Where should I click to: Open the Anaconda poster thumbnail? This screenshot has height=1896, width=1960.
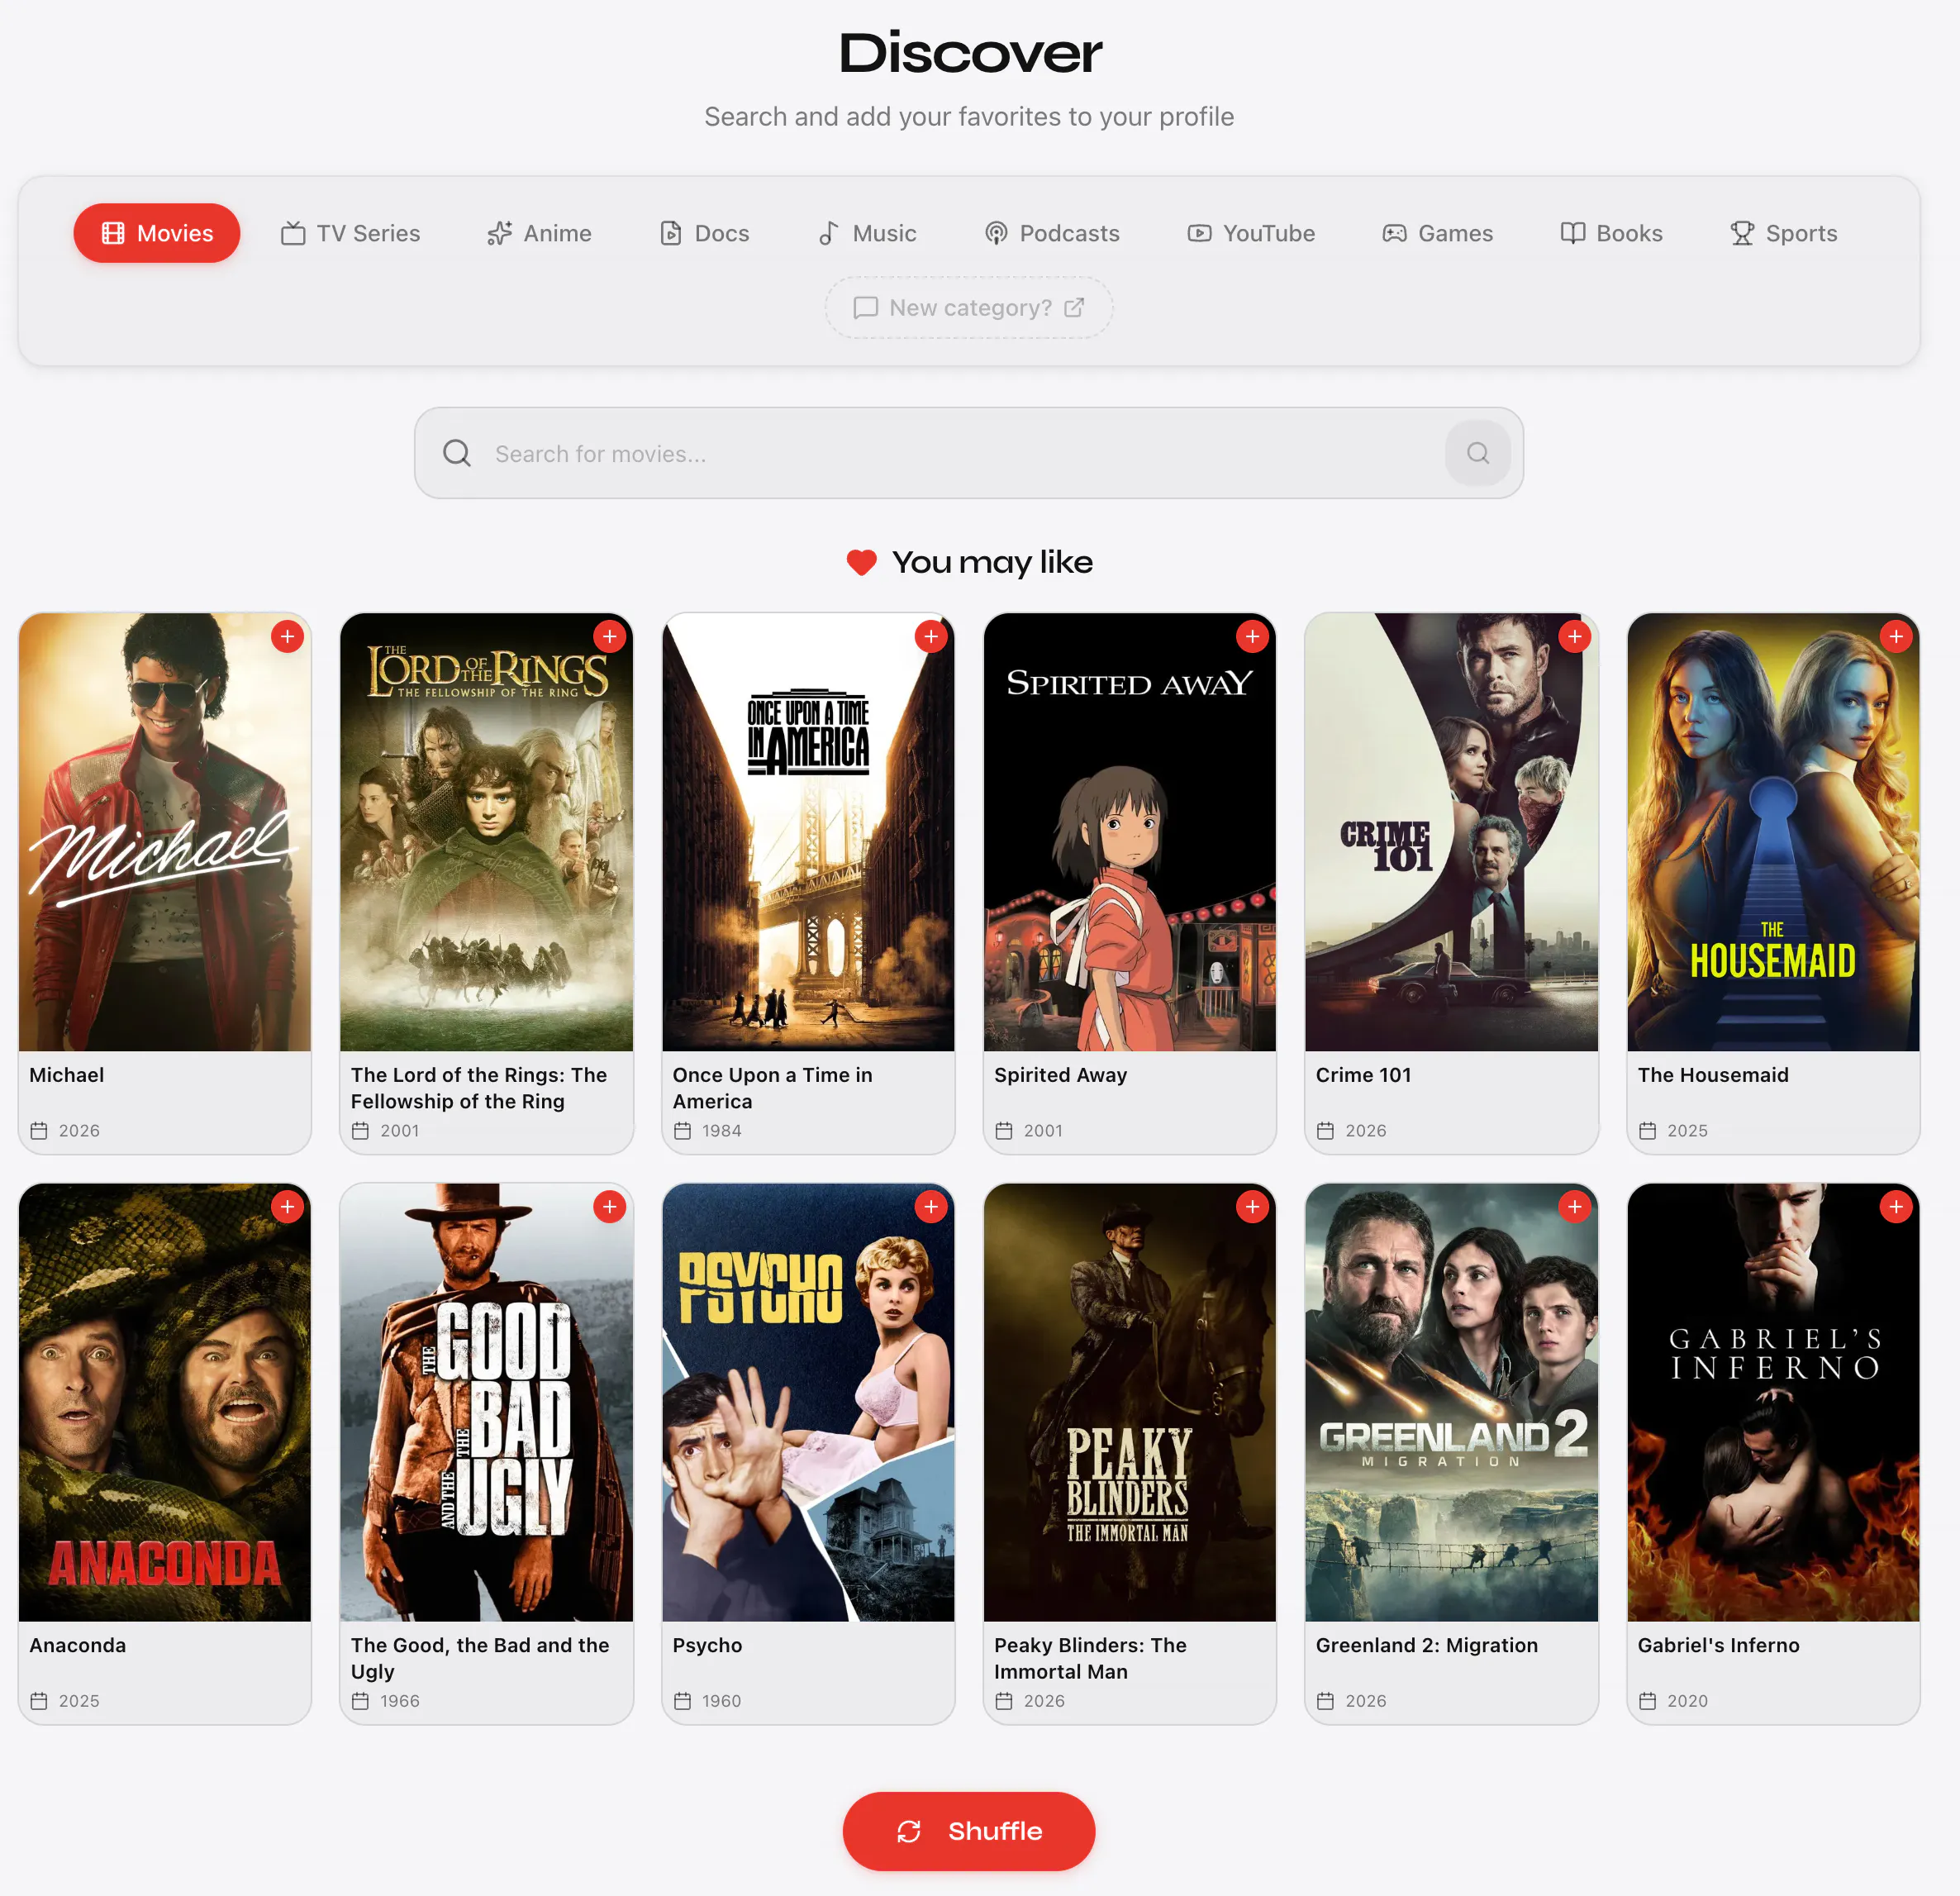click(x=165, y=1402)
